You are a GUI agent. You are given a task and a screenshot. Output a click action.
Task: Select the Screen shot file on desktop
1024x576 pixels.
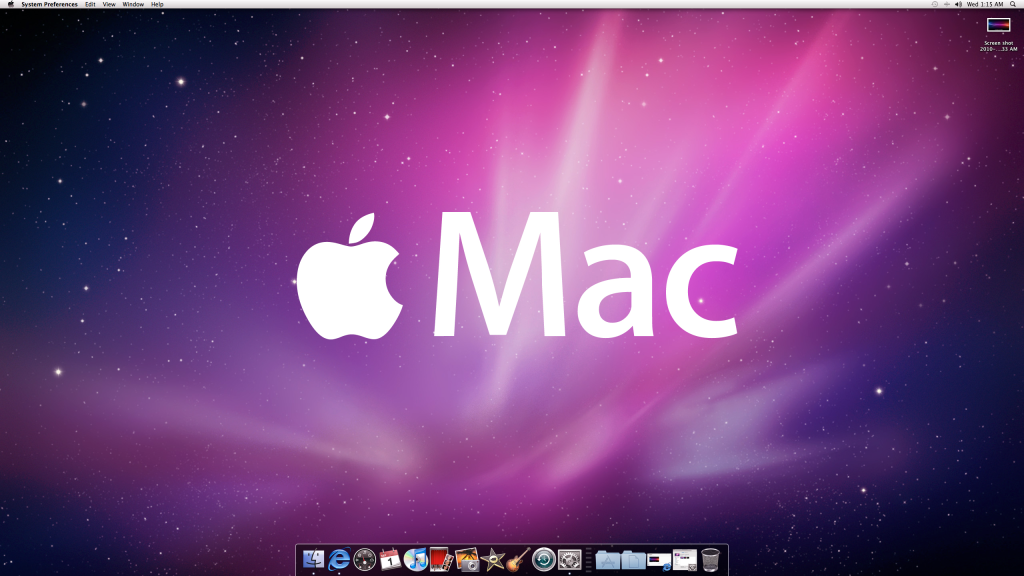[x=998, y=25]
